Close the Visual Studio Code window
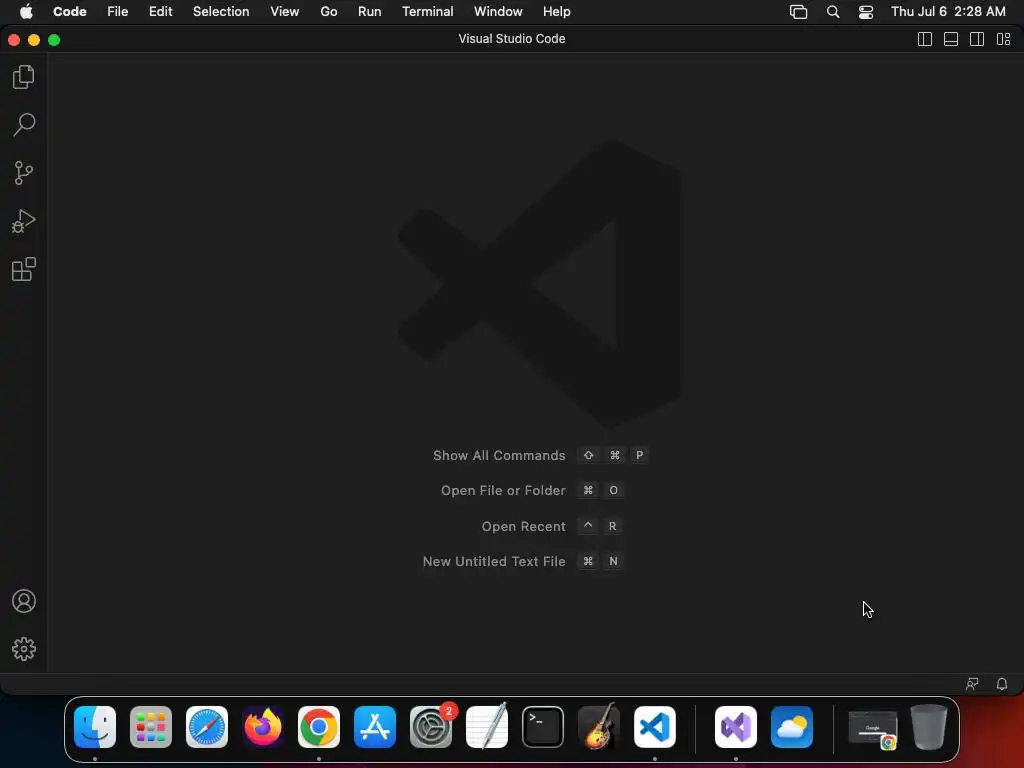Screen dimensions: 1024x768 pos(14,40)
